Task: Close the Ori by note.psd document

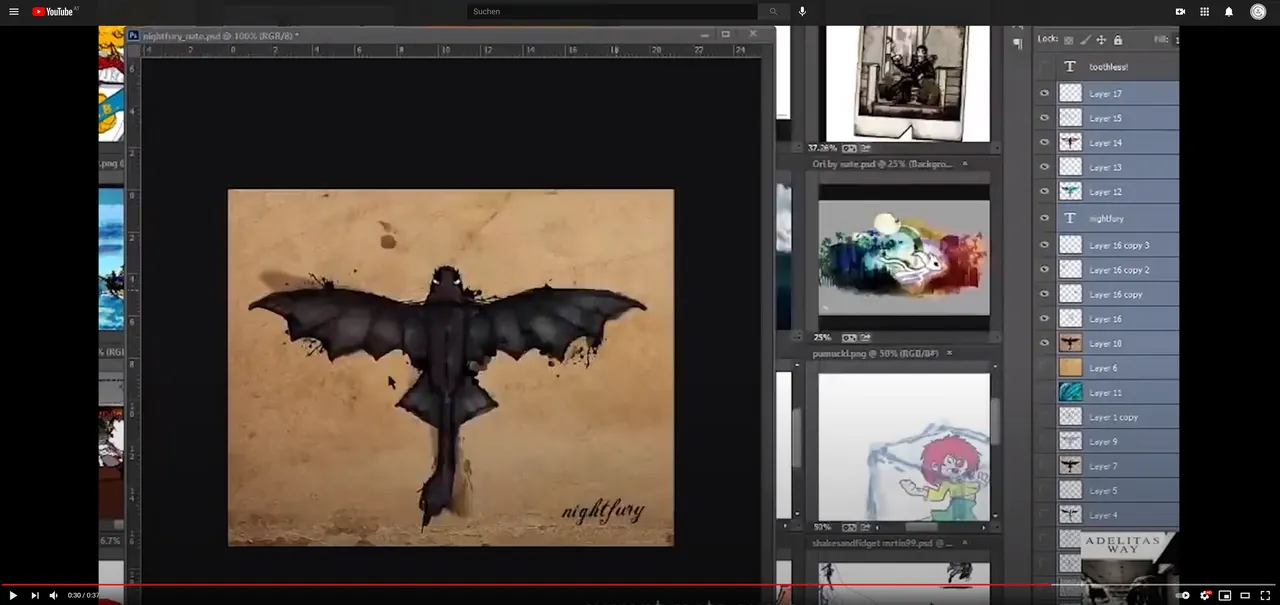Action: [x=965, y=163]
